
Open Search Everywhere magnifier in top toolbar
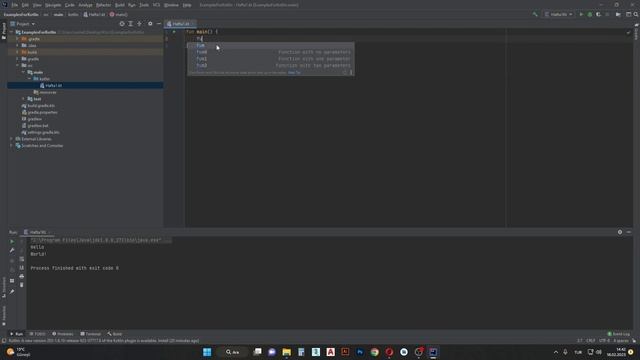tap(636, 14)
